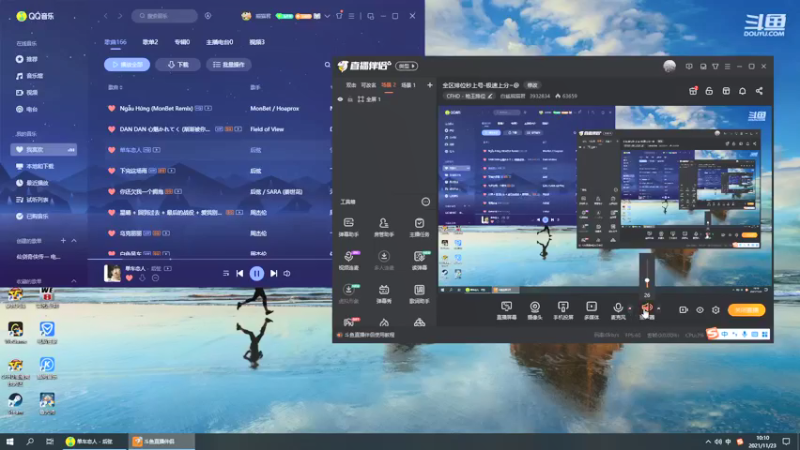Open 视频连麦 tool in toolbox
Viewport: 800px width, 450px height.
348,260
